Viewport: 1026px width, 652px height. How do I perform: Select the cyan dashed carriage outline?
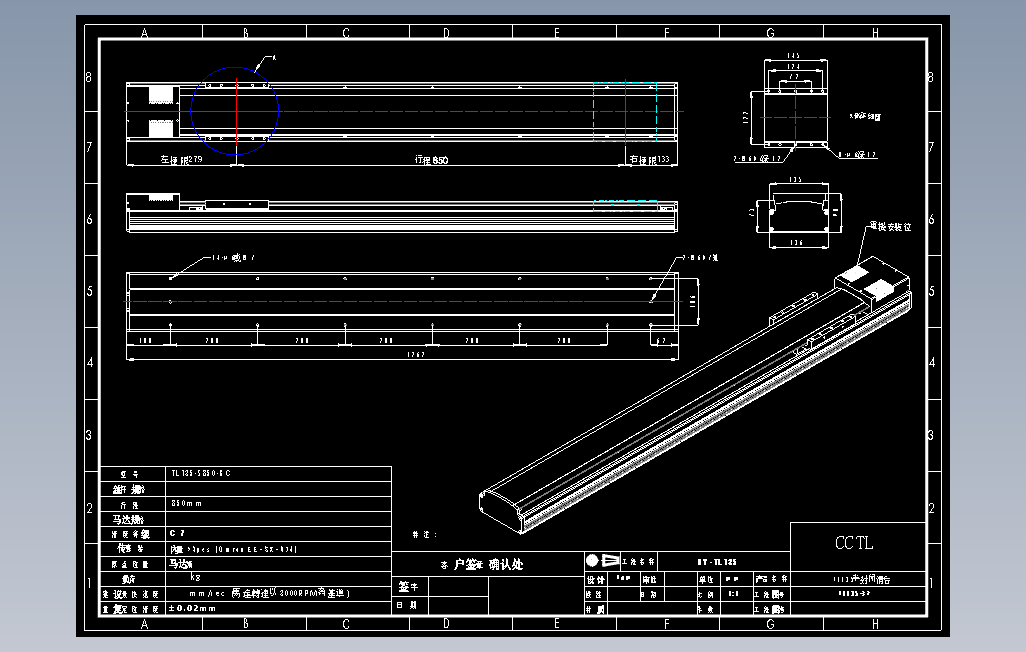pyautogui.click(x=625, y=111)
